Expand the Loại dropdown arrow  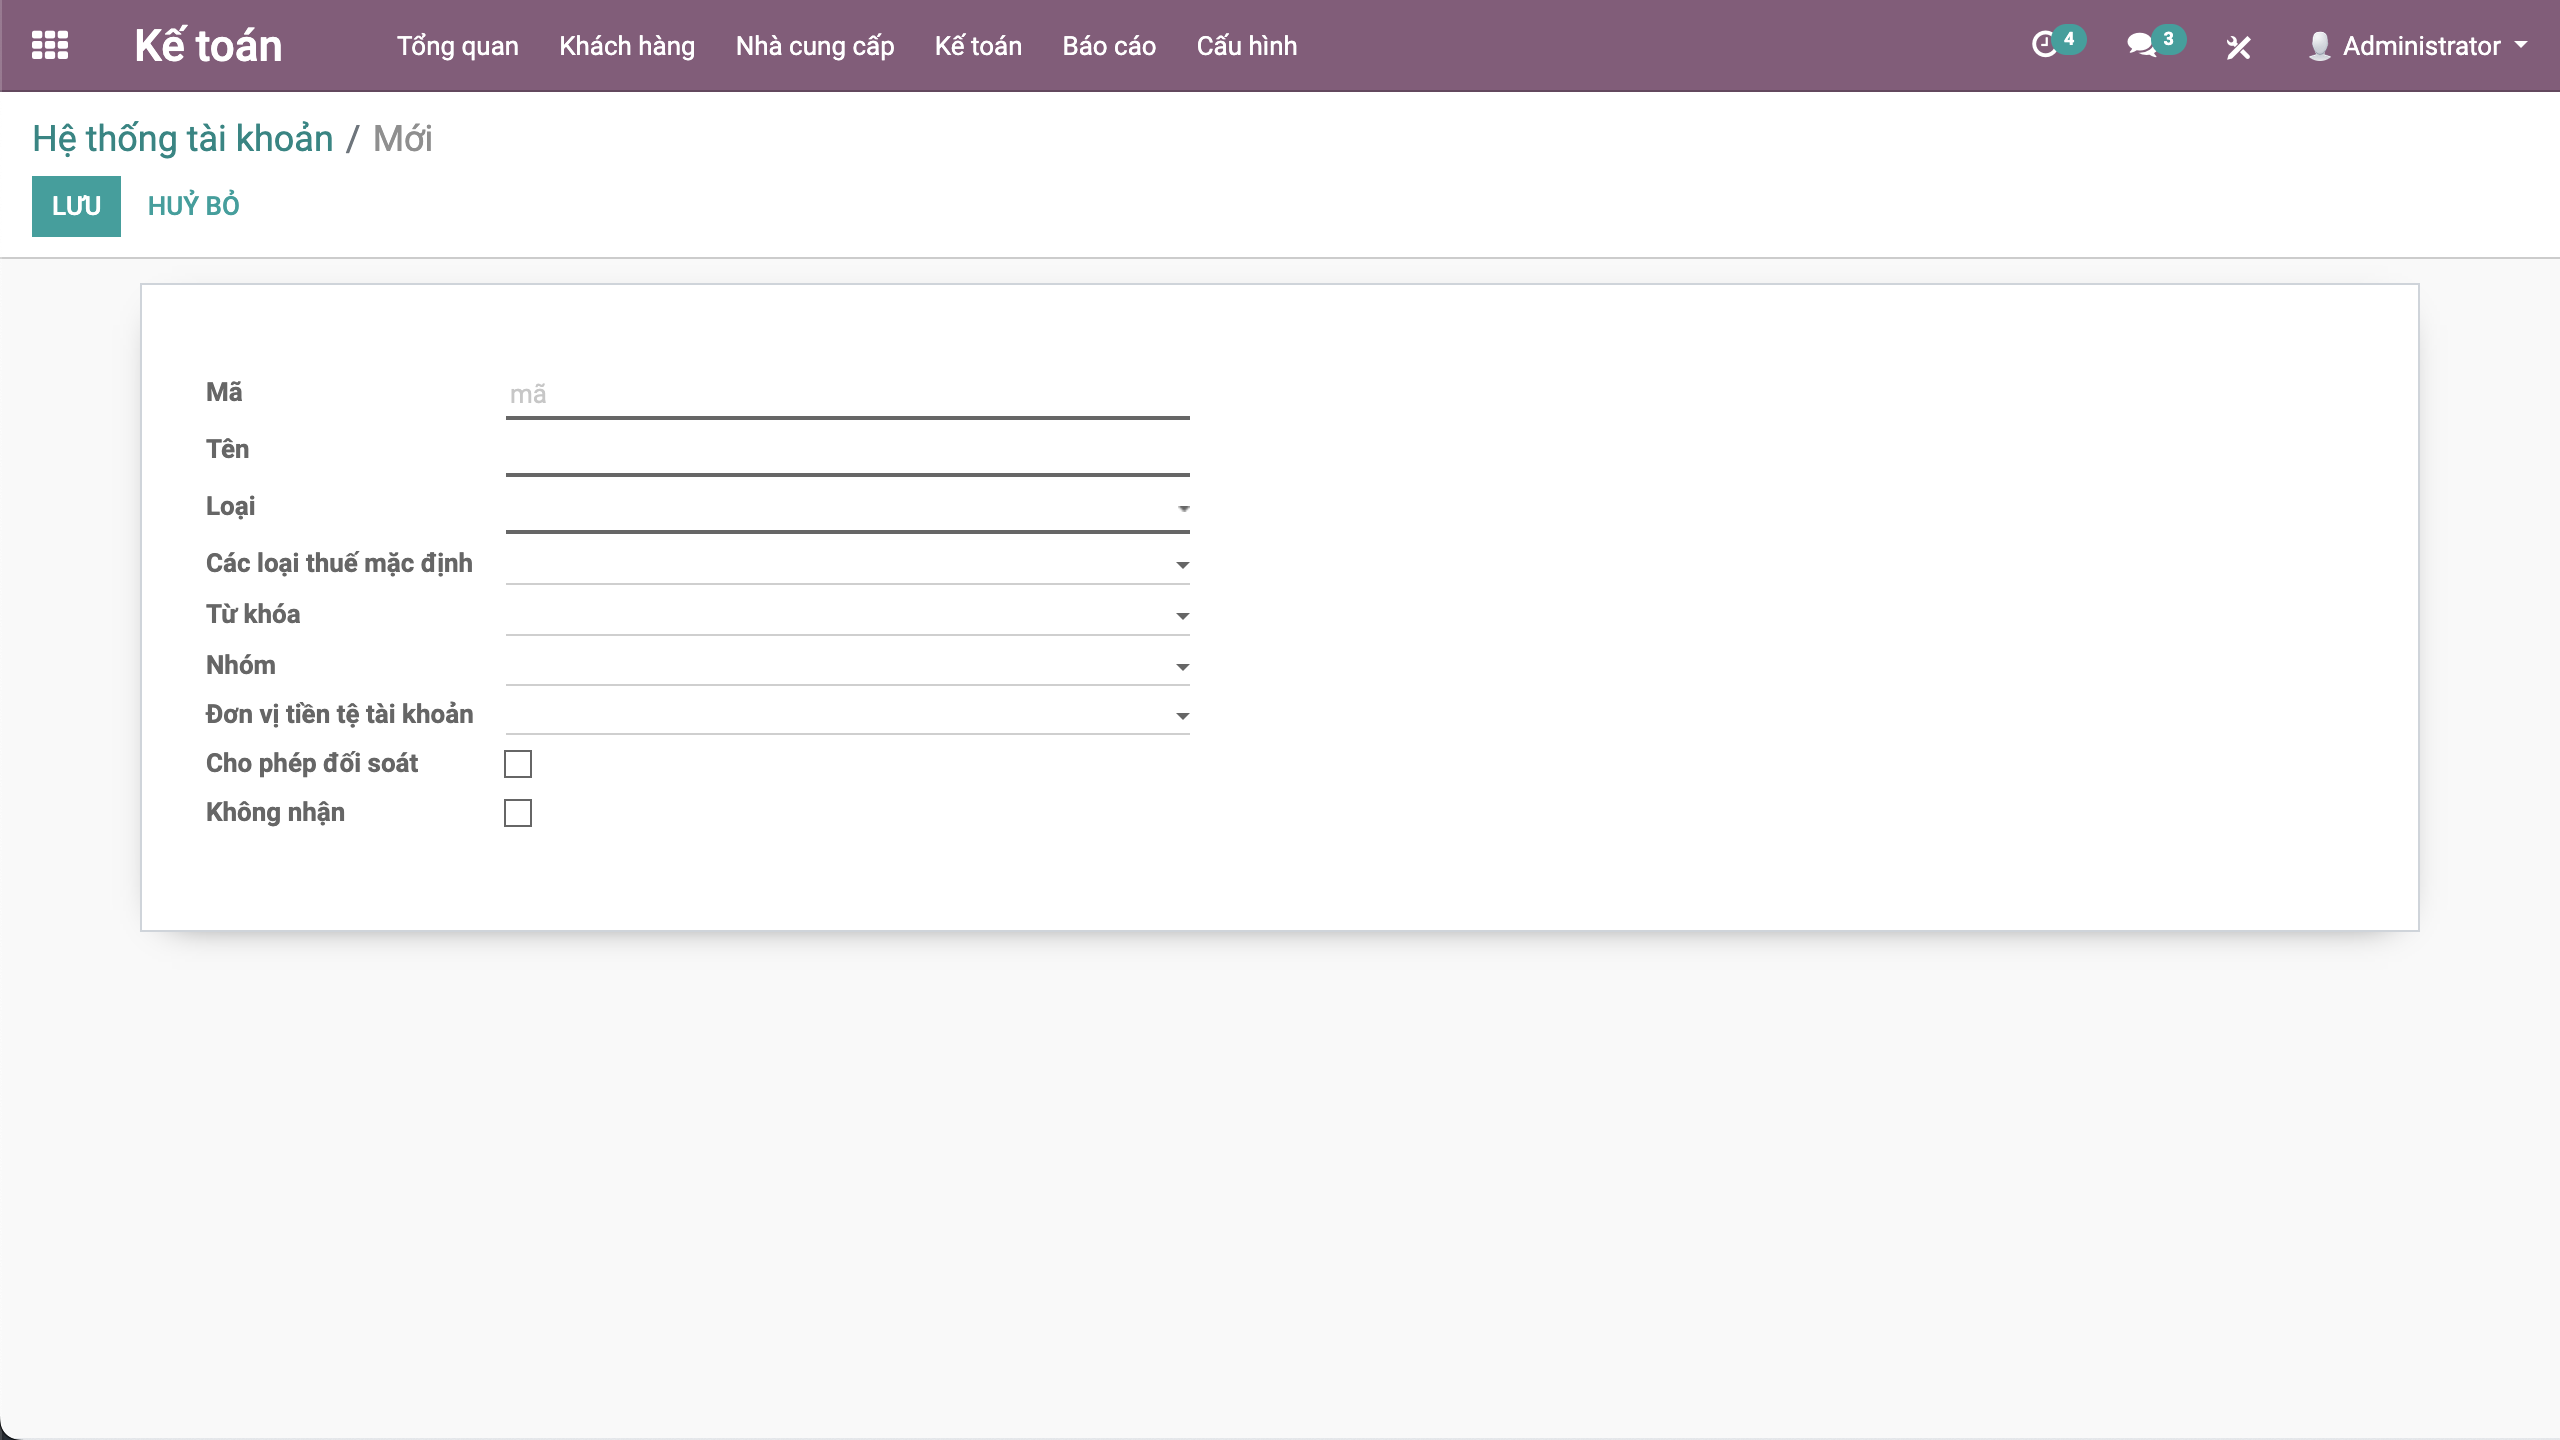click(1183, 509)
